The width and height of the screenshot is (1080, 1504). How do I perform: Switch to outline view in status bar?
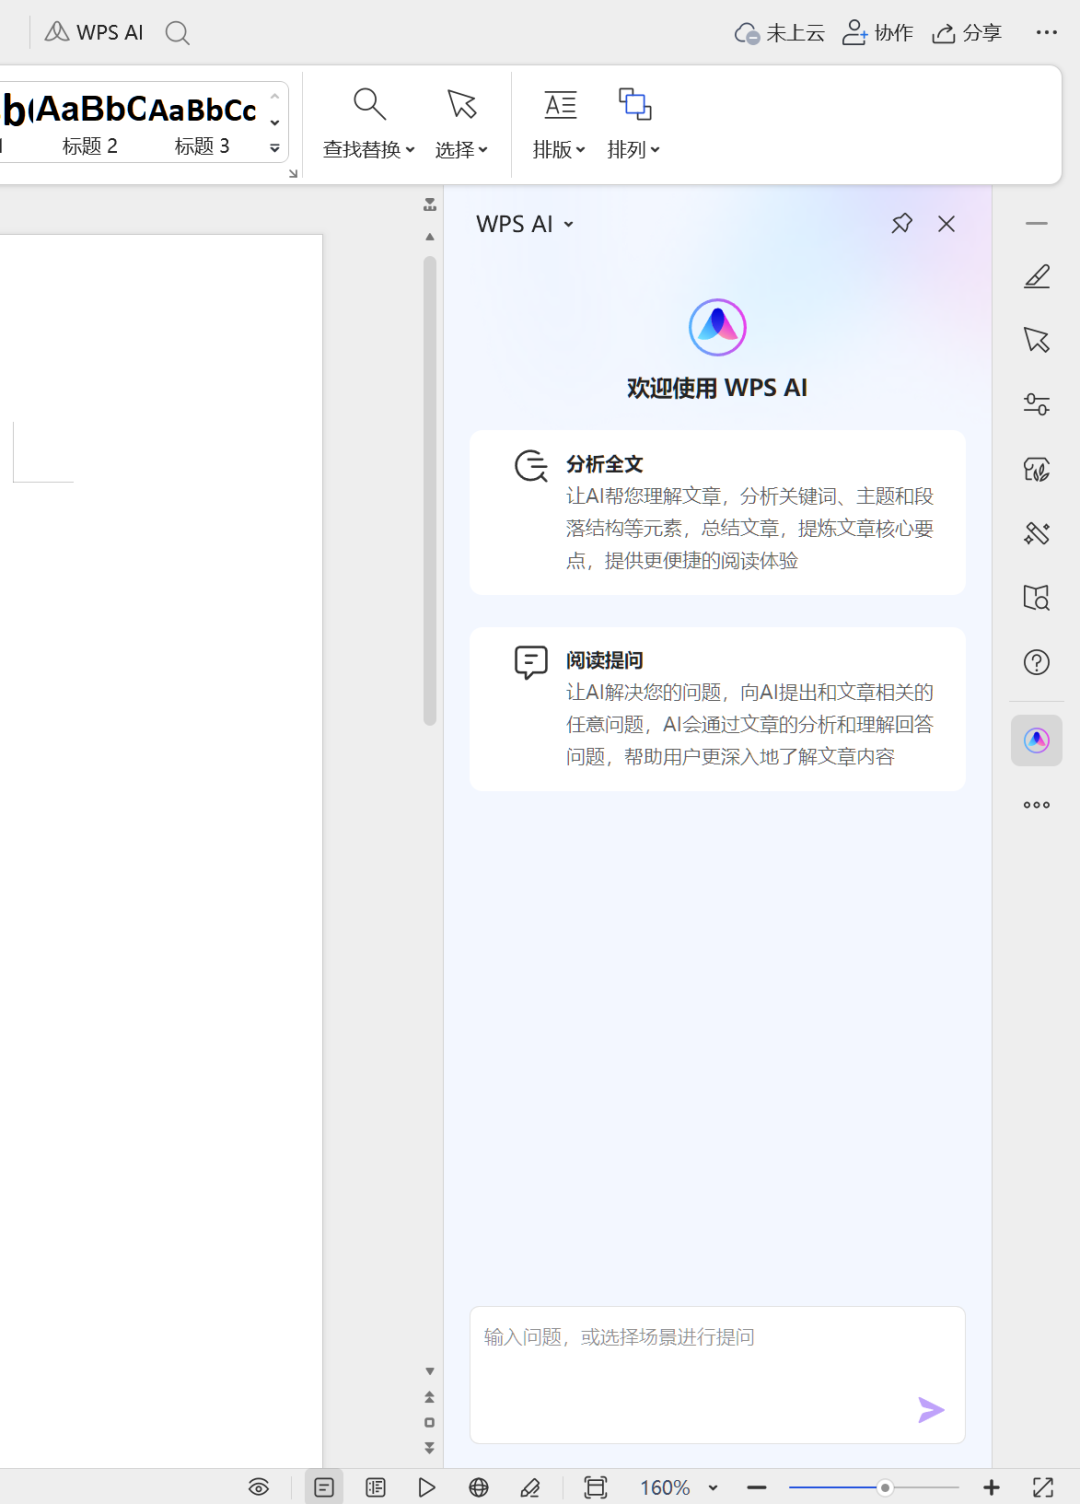376,1487
